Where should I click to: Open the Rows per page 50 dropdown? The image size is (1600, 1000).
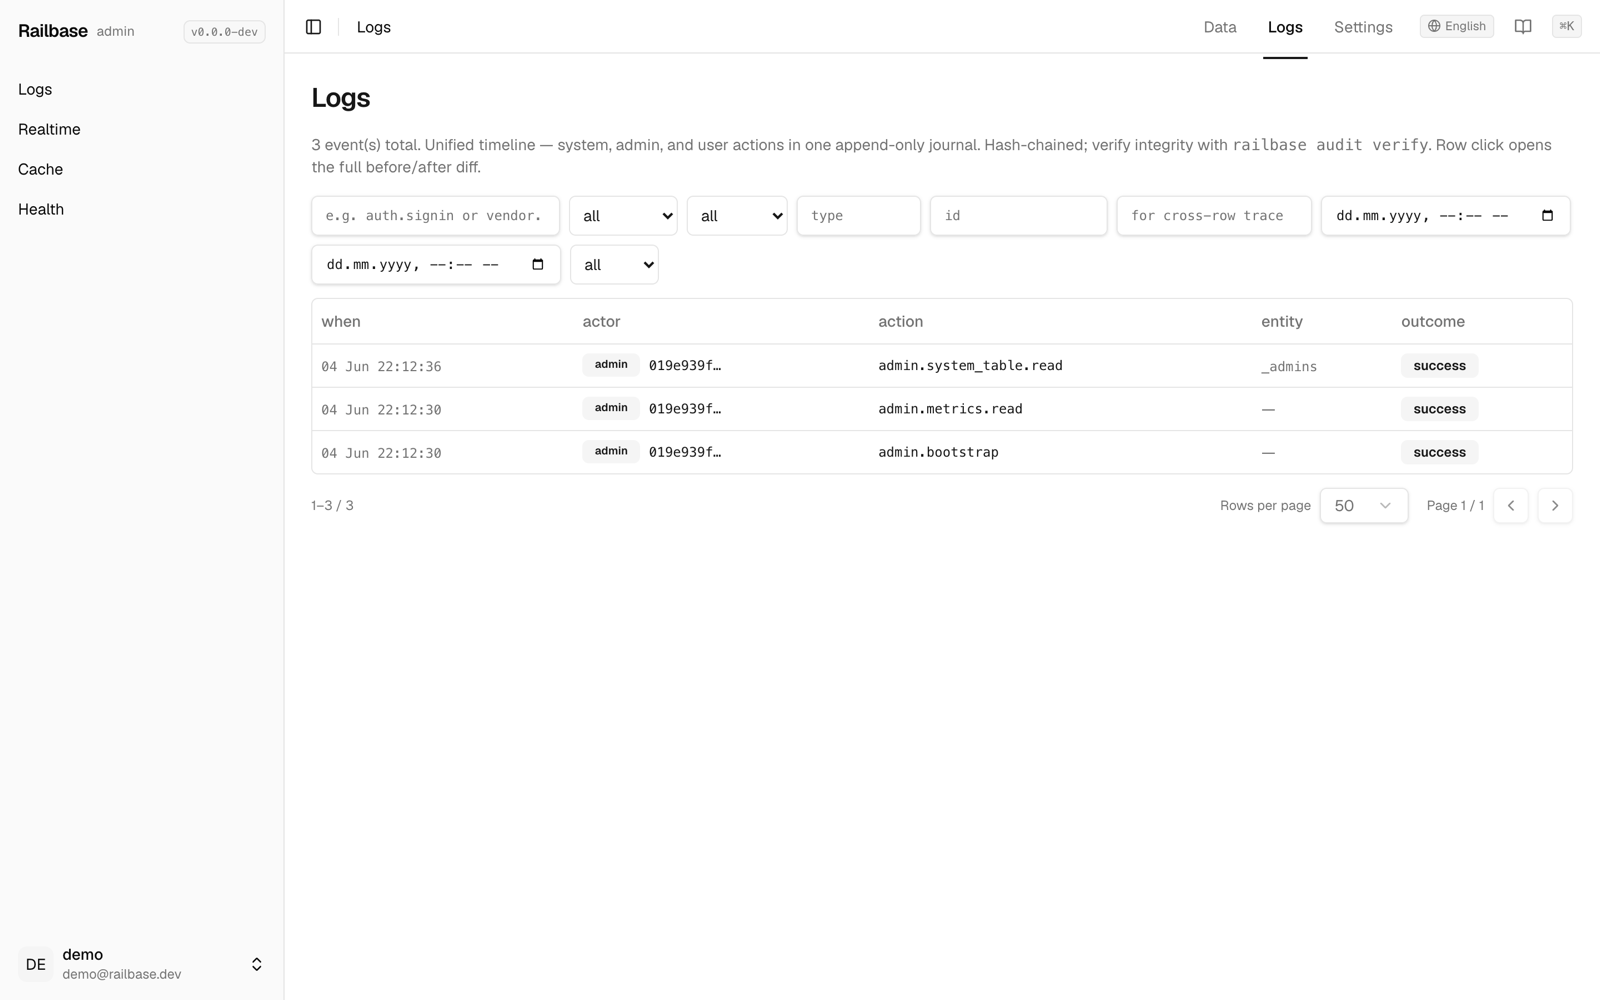click(1363, 506)
